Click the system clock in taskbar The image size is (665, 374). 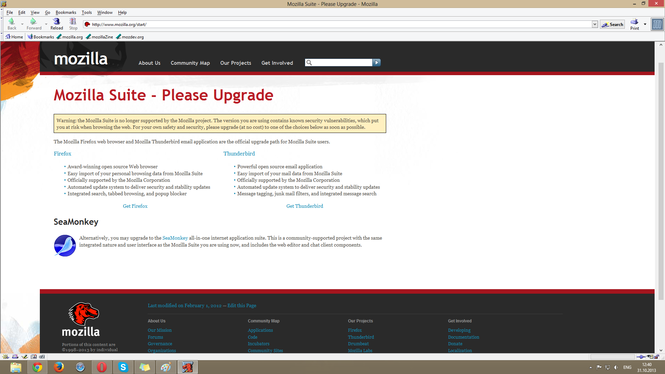pyautogui.click(x=646, y=368)
